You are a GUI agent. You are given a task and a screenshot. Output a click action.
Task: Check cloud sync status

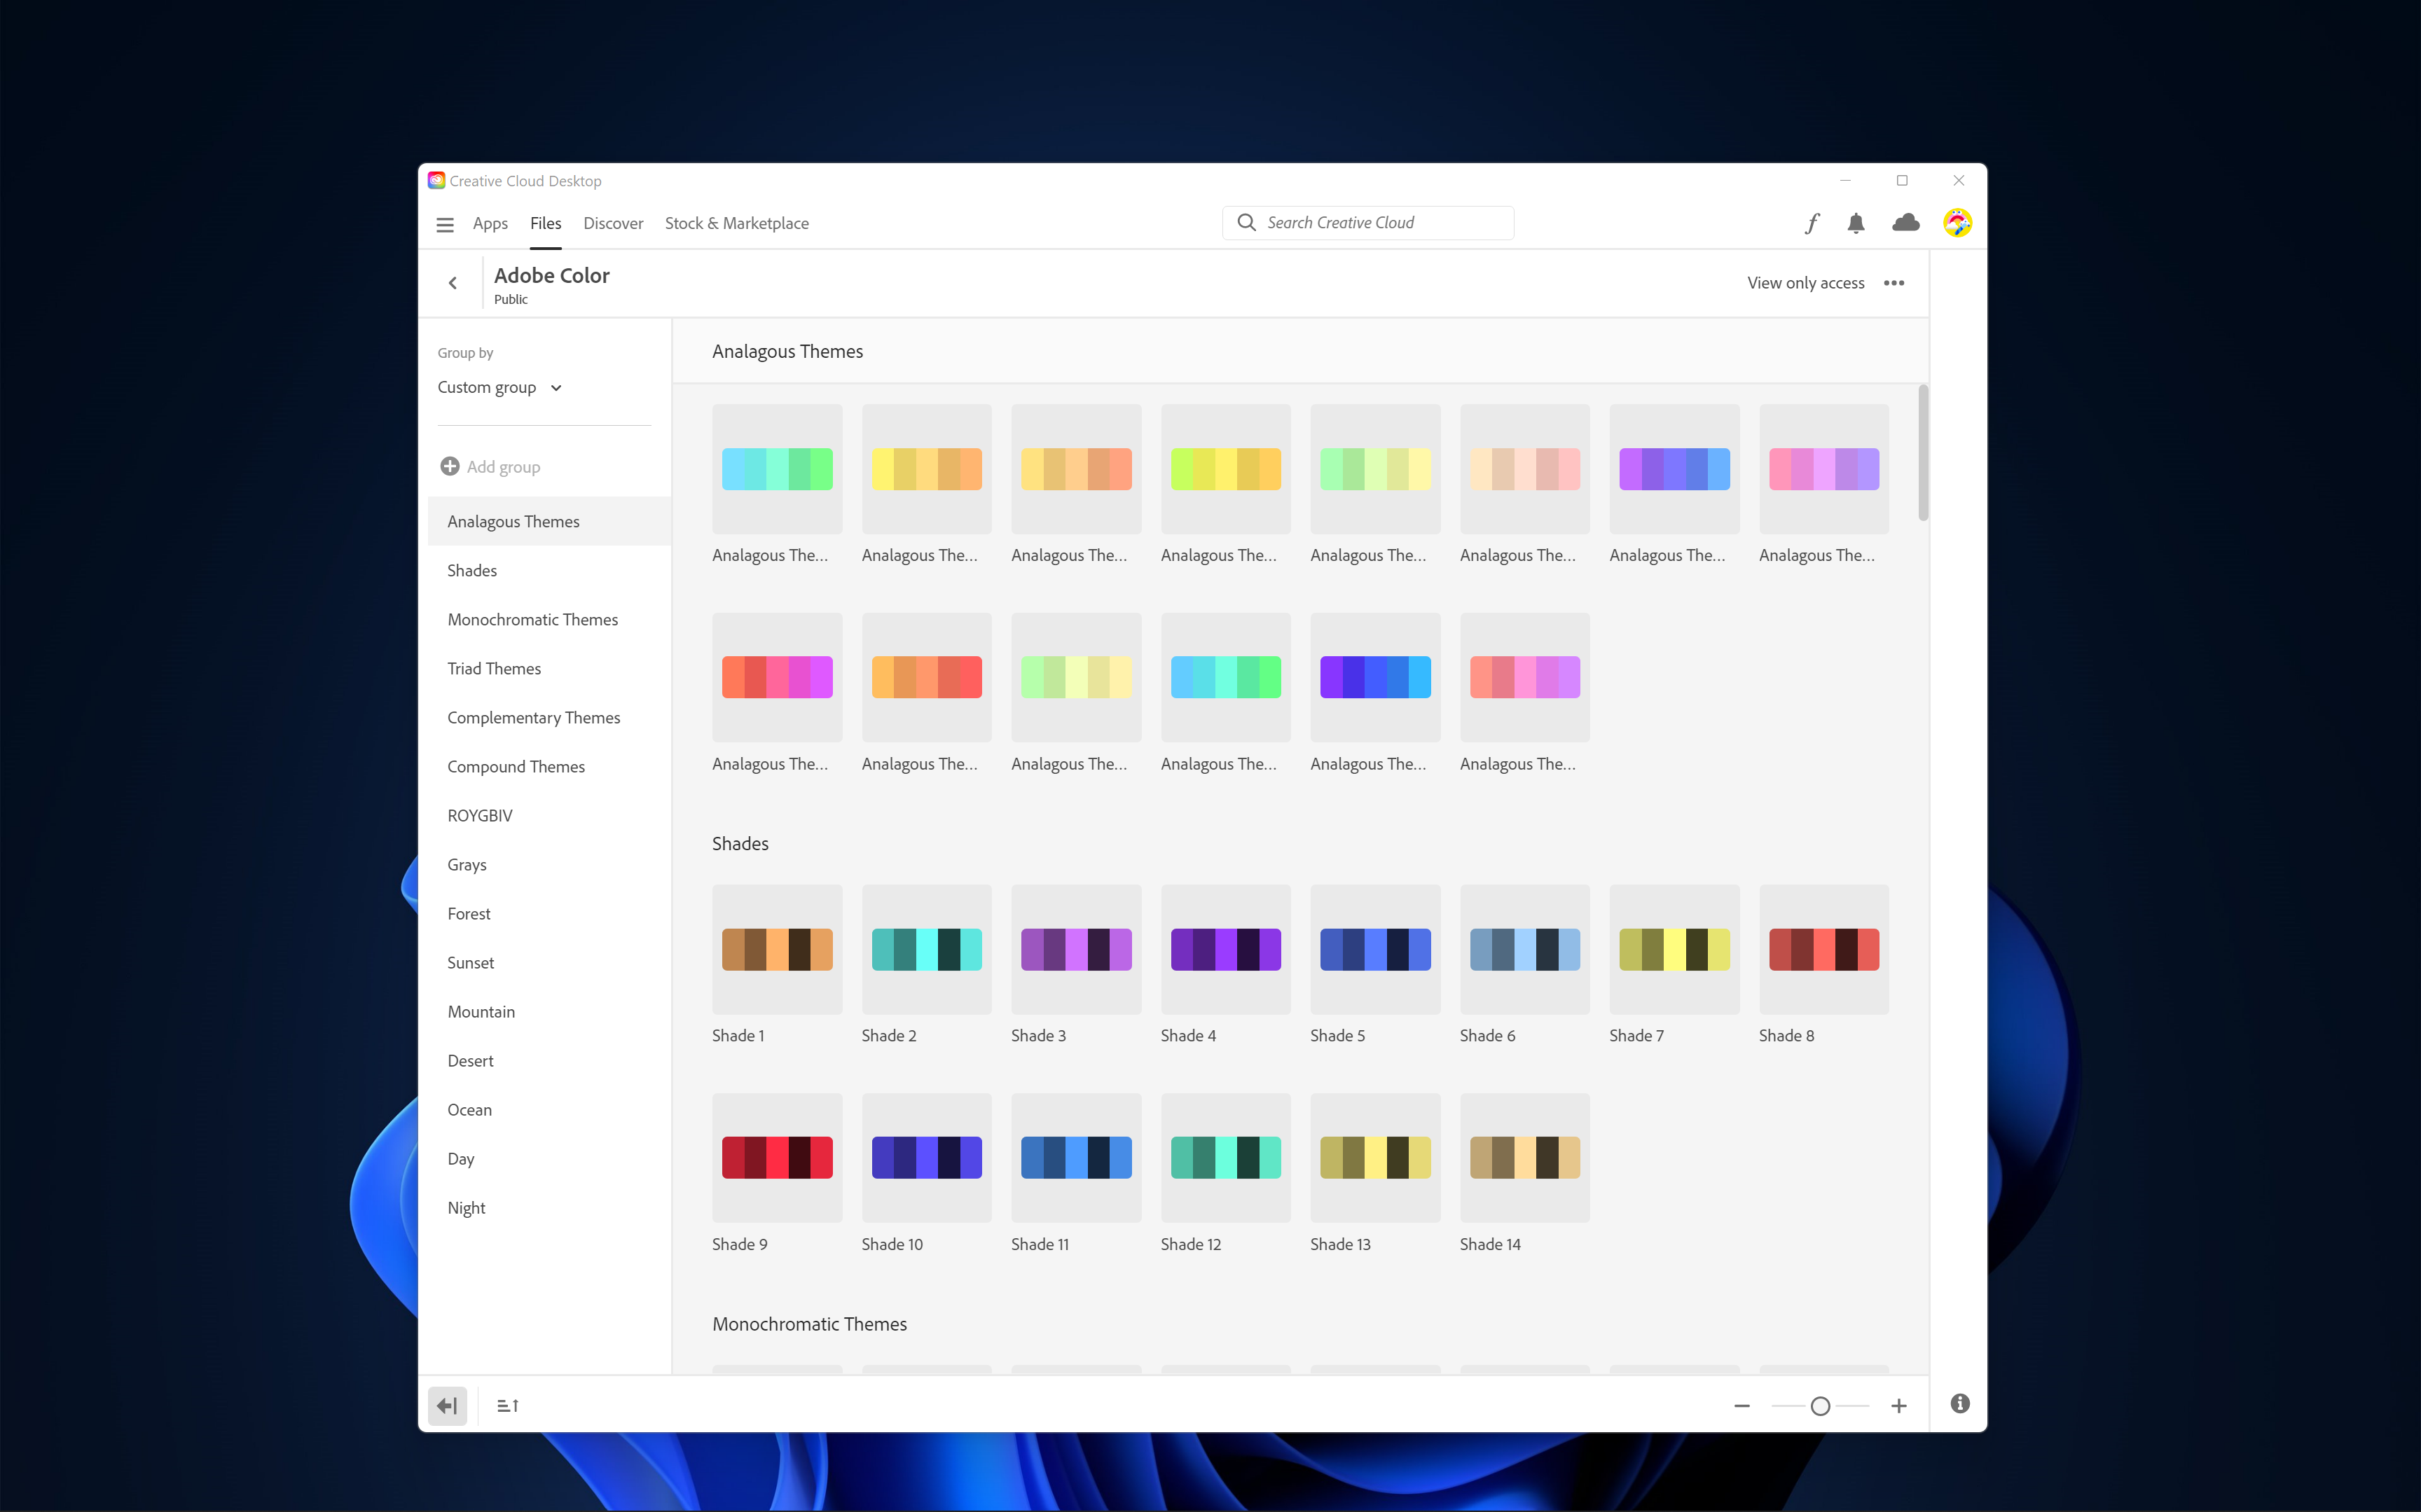point(1905,223)
